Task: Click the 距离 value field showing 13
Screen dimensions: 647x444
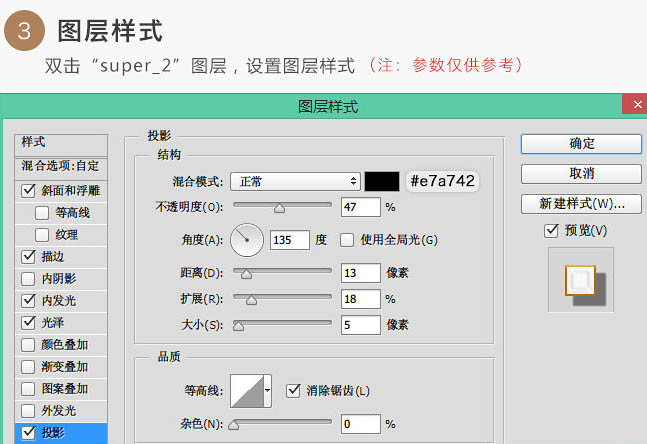Action: [361, 273]
